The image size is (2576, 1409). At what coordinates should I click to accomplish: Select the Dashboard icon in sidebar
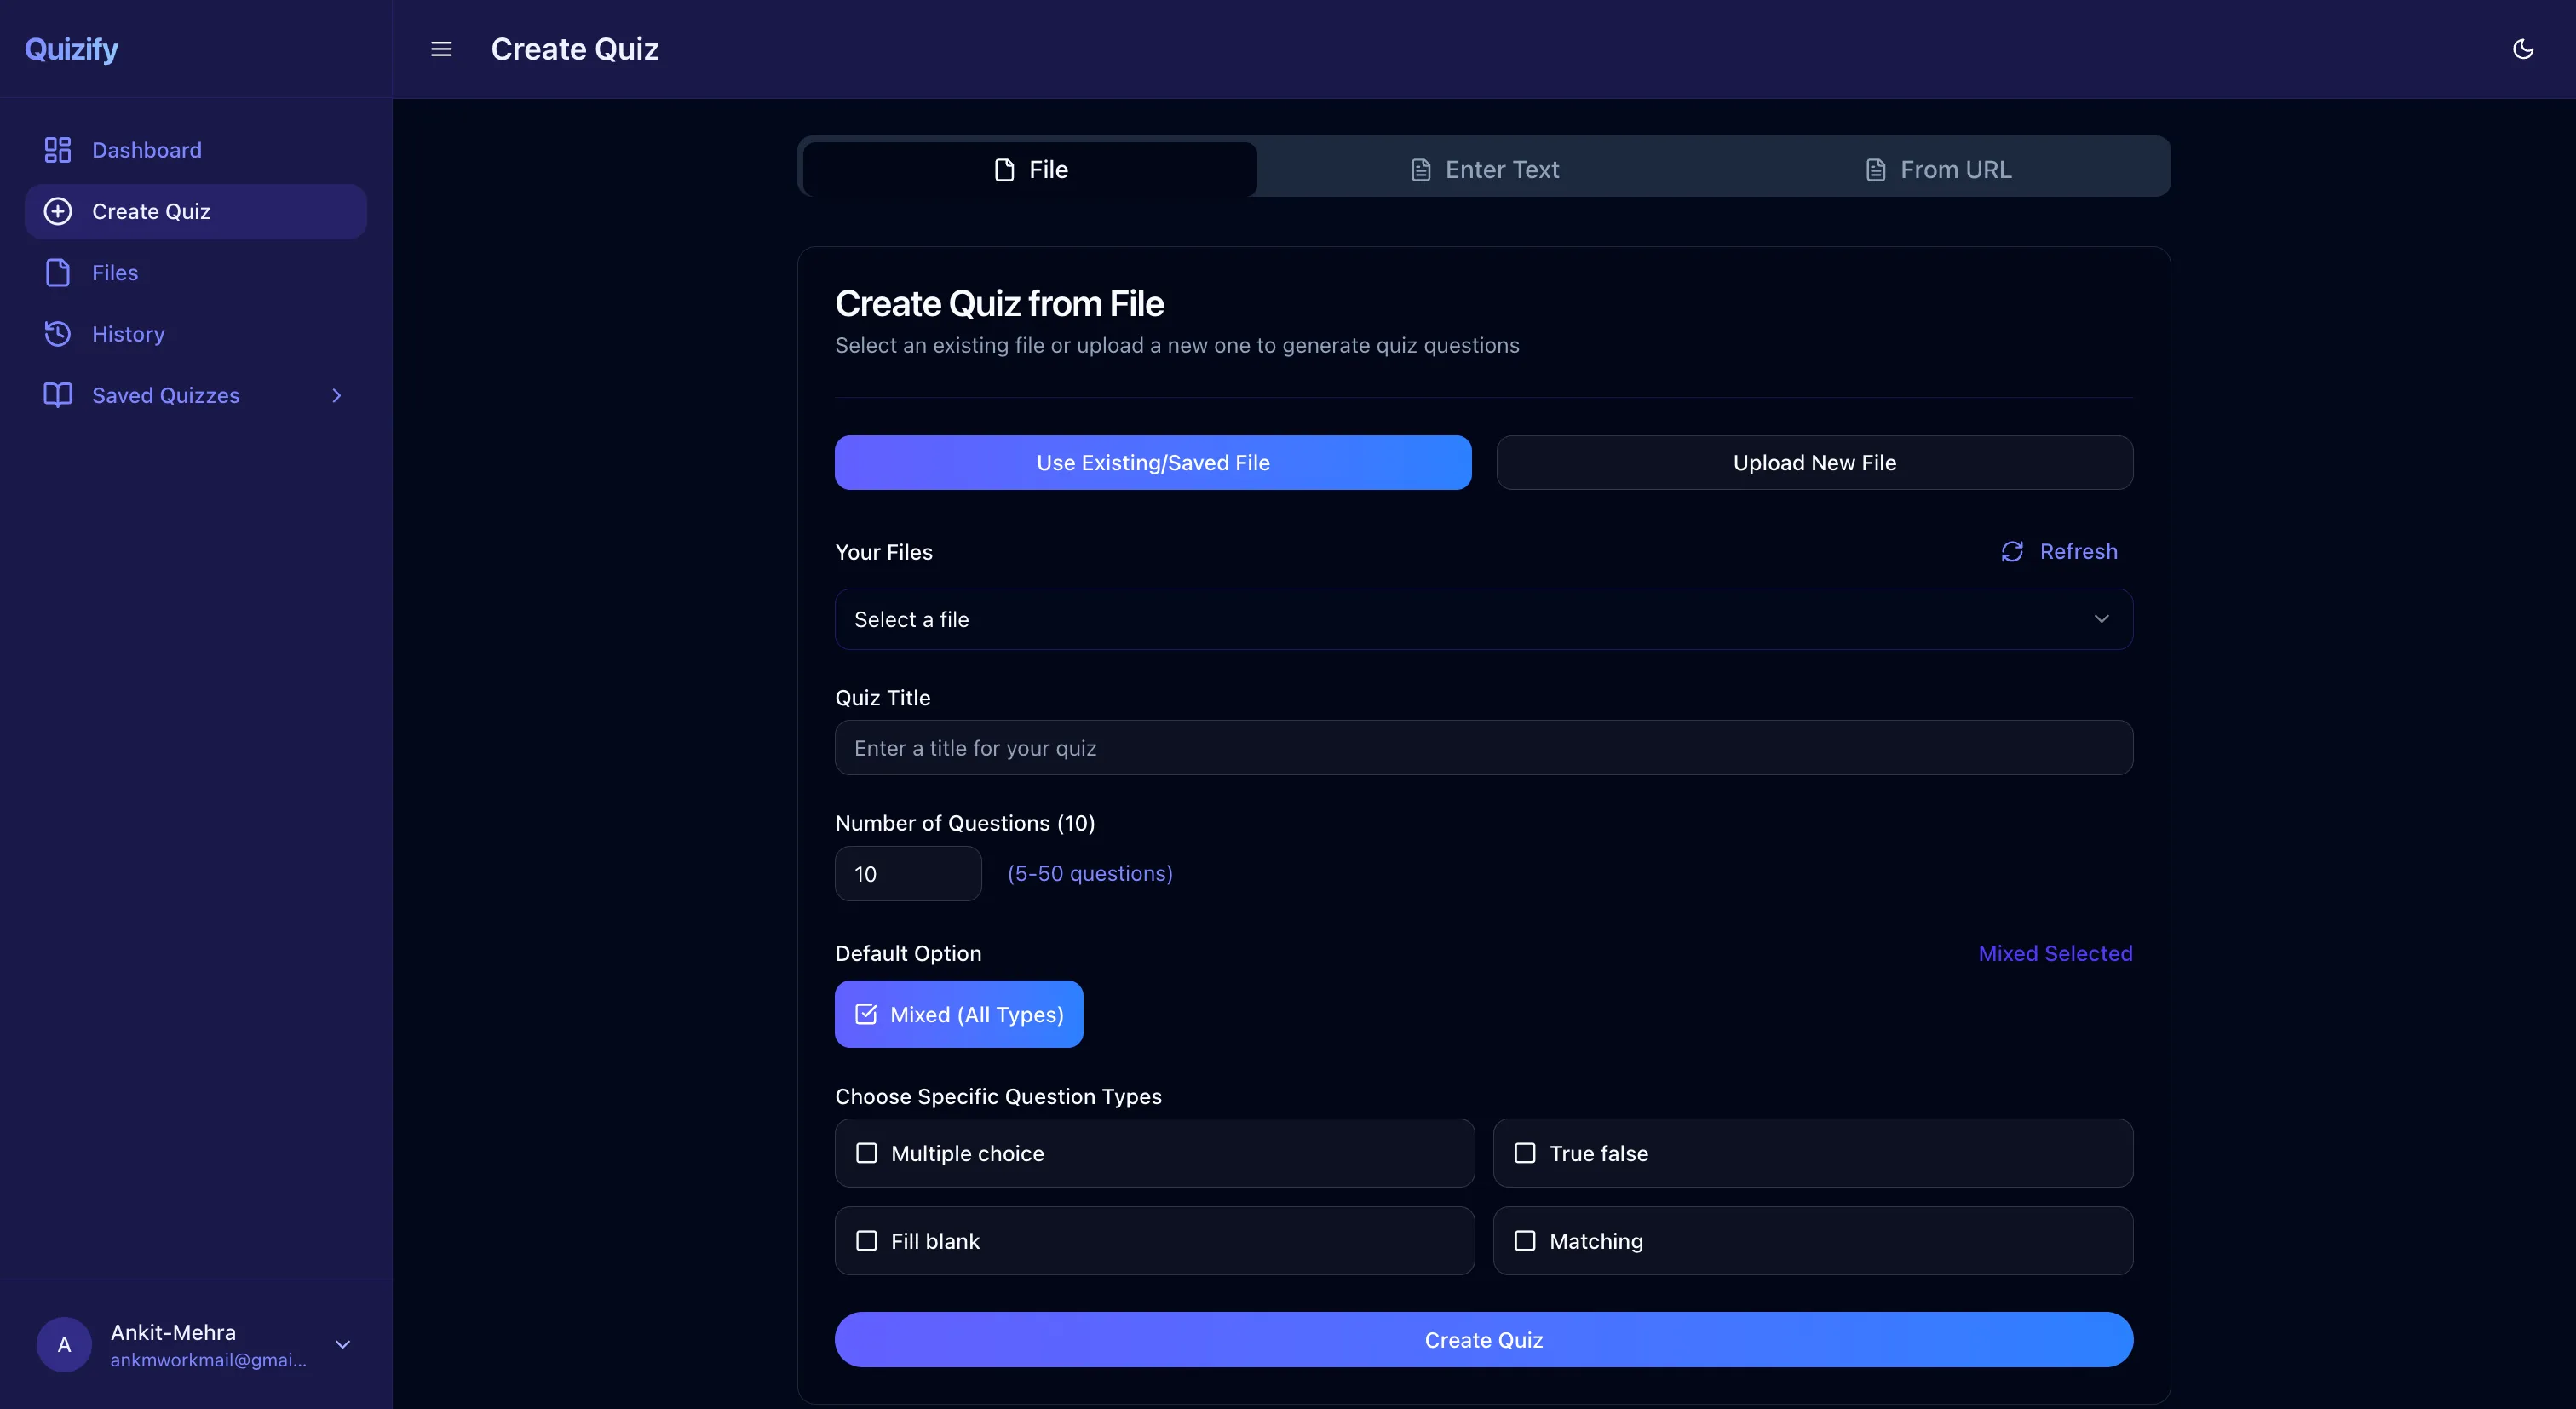click(x=57, y=149)
